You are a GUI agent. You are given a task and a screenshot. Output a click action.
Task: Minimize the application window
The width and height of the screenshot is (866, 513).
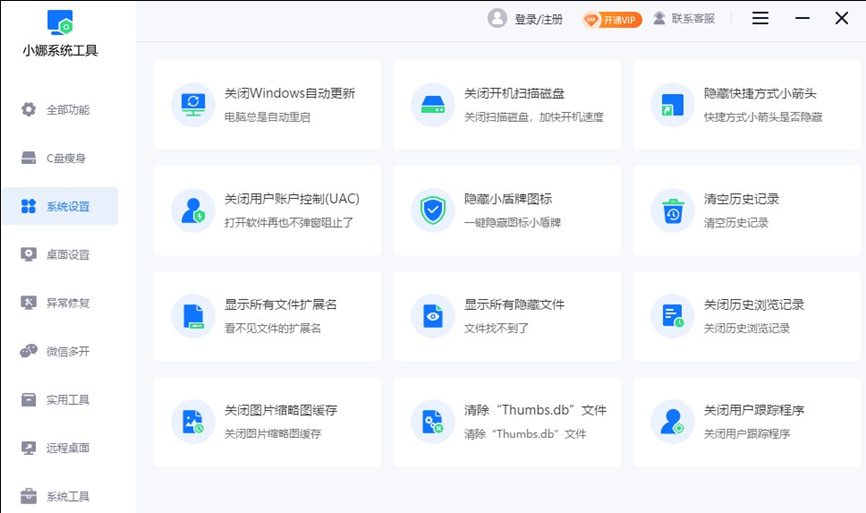802,18
